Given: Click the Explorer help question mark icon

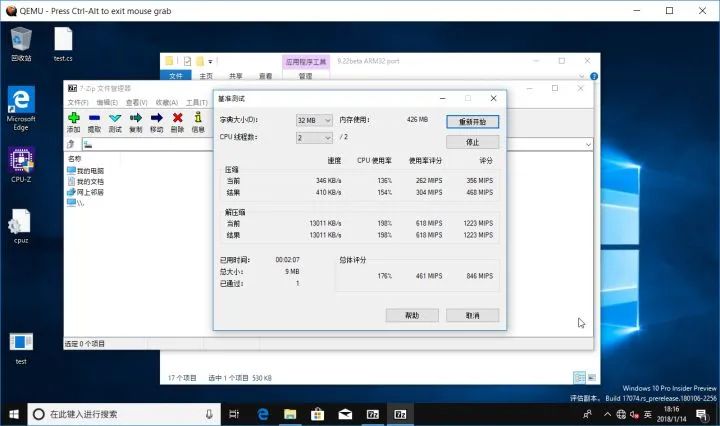Looking at the screenshot, I should [x=594, y=76].
